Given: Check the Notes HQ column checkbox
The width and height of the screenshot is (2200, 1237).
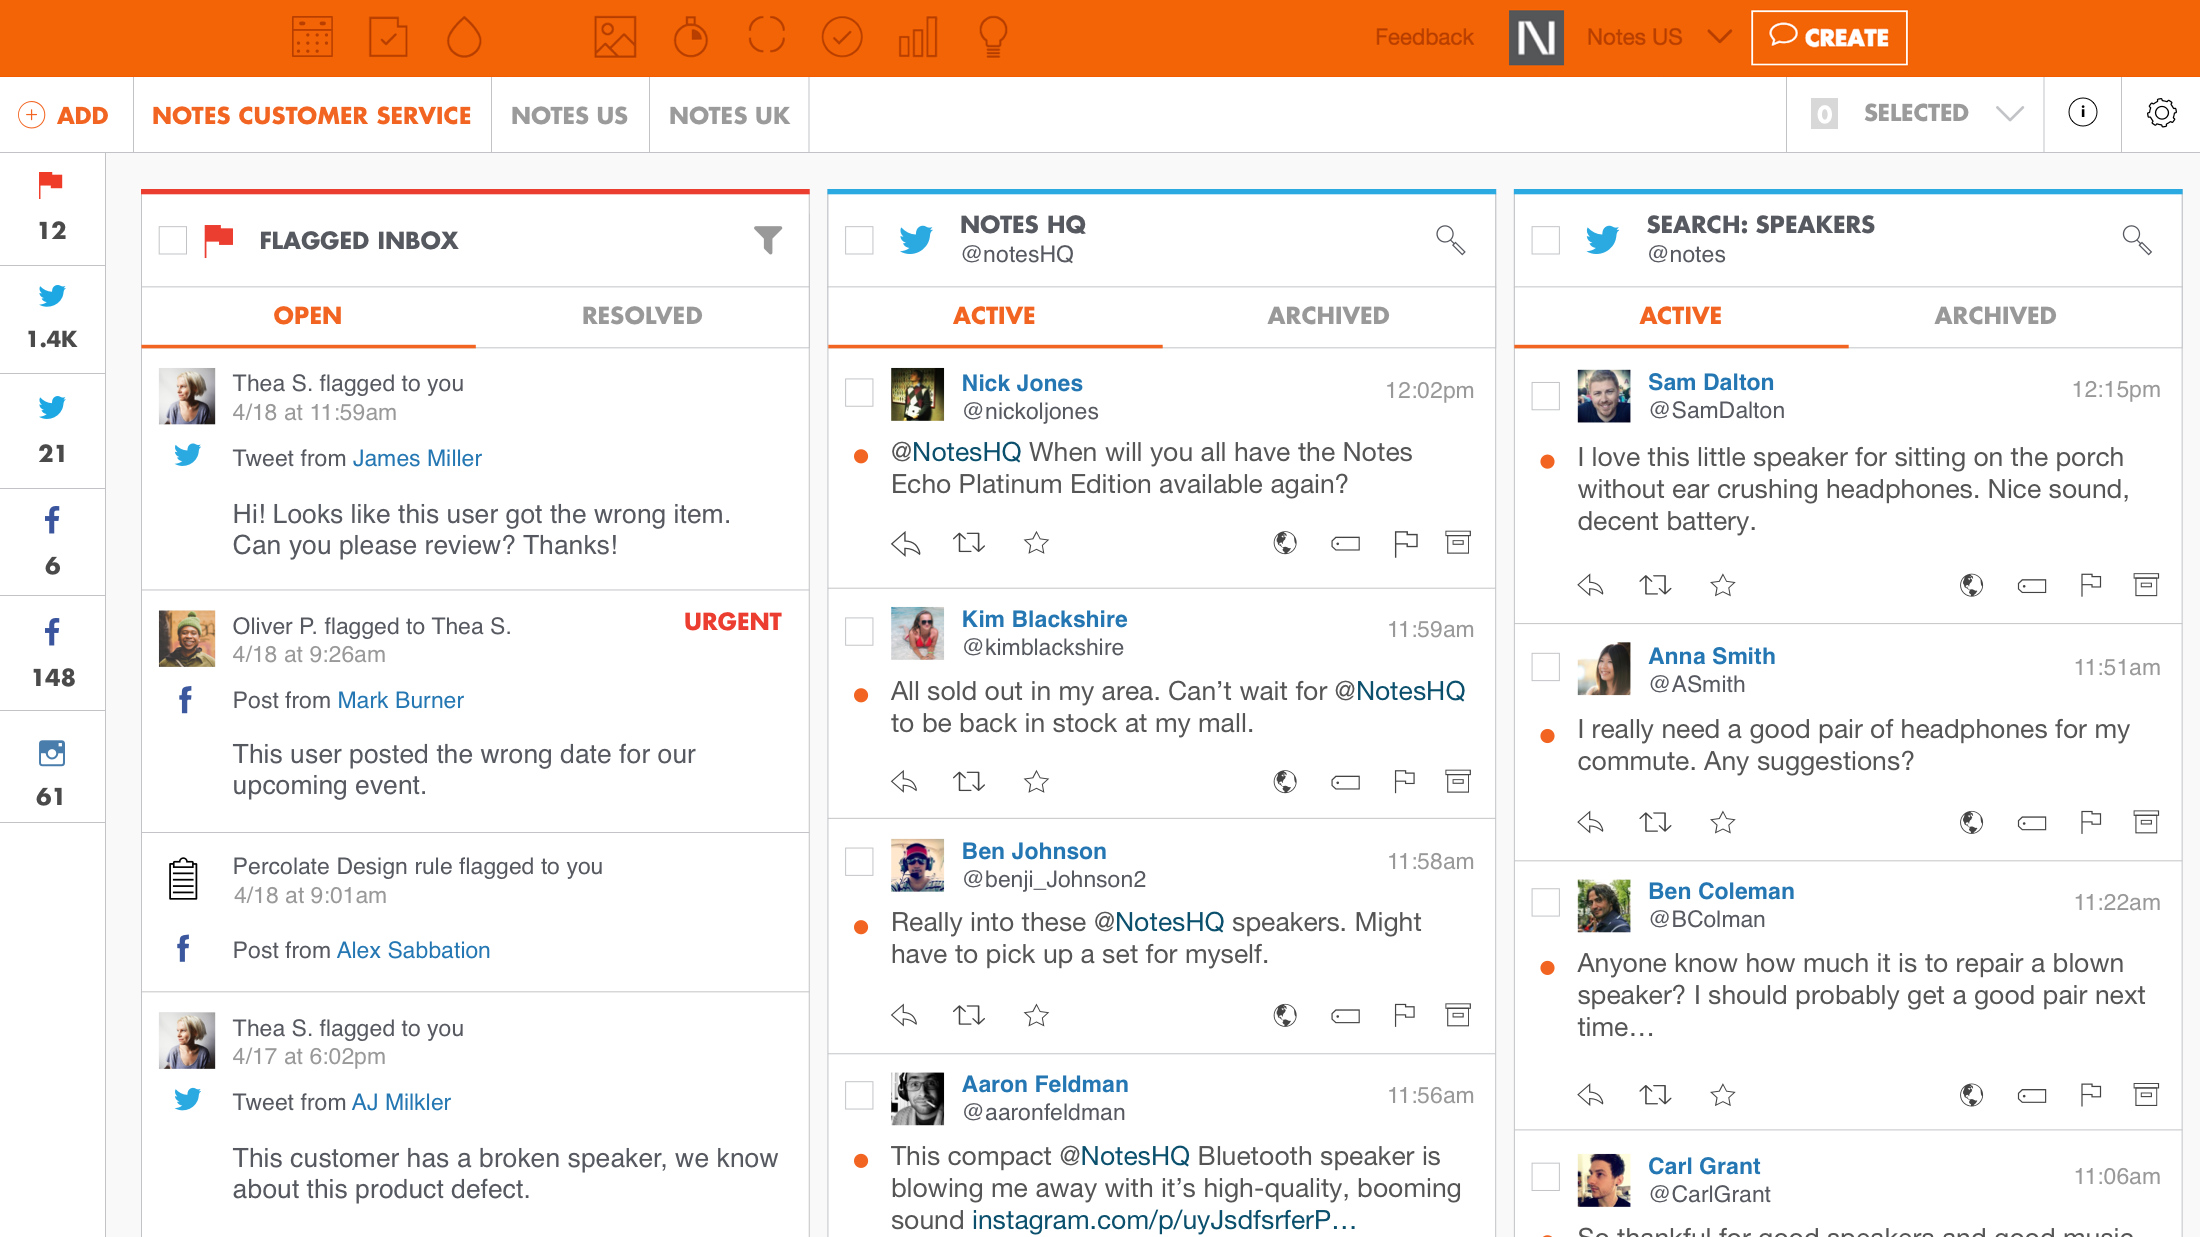Looking at the screenshot, I should pos(859,240).
